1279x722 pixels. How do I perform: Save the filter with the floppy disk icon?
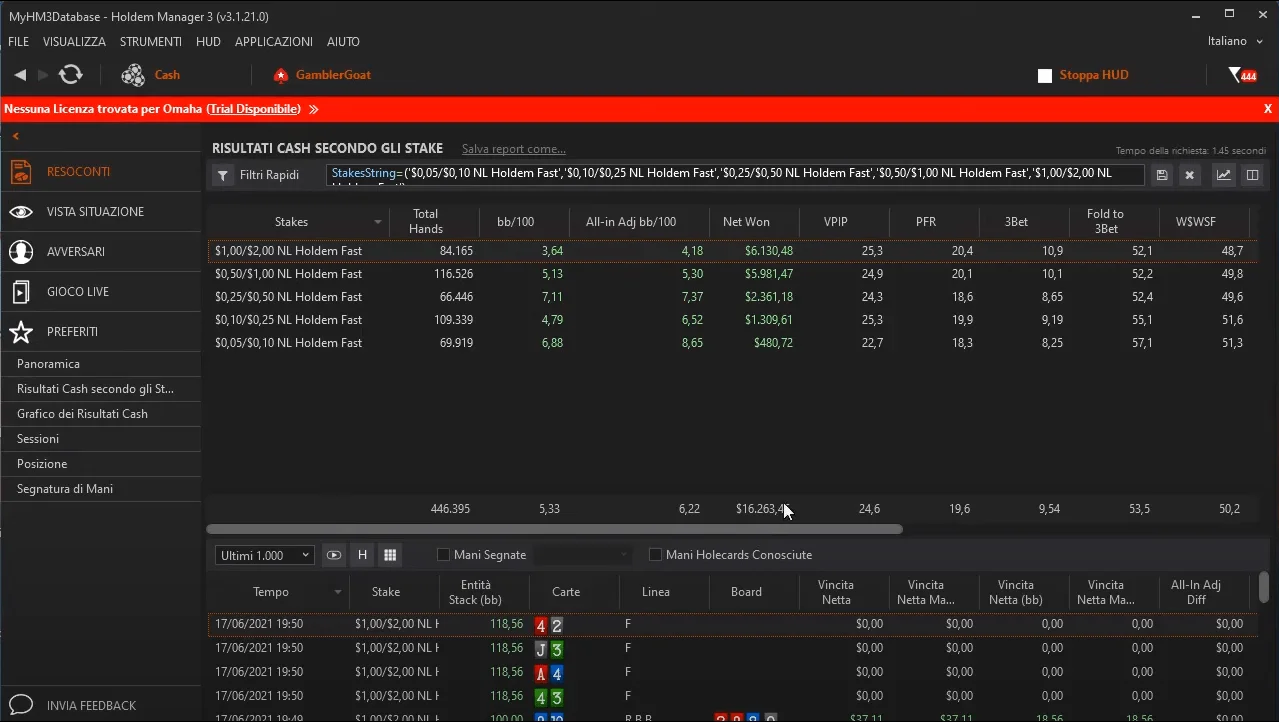(x=1162, y=175)
